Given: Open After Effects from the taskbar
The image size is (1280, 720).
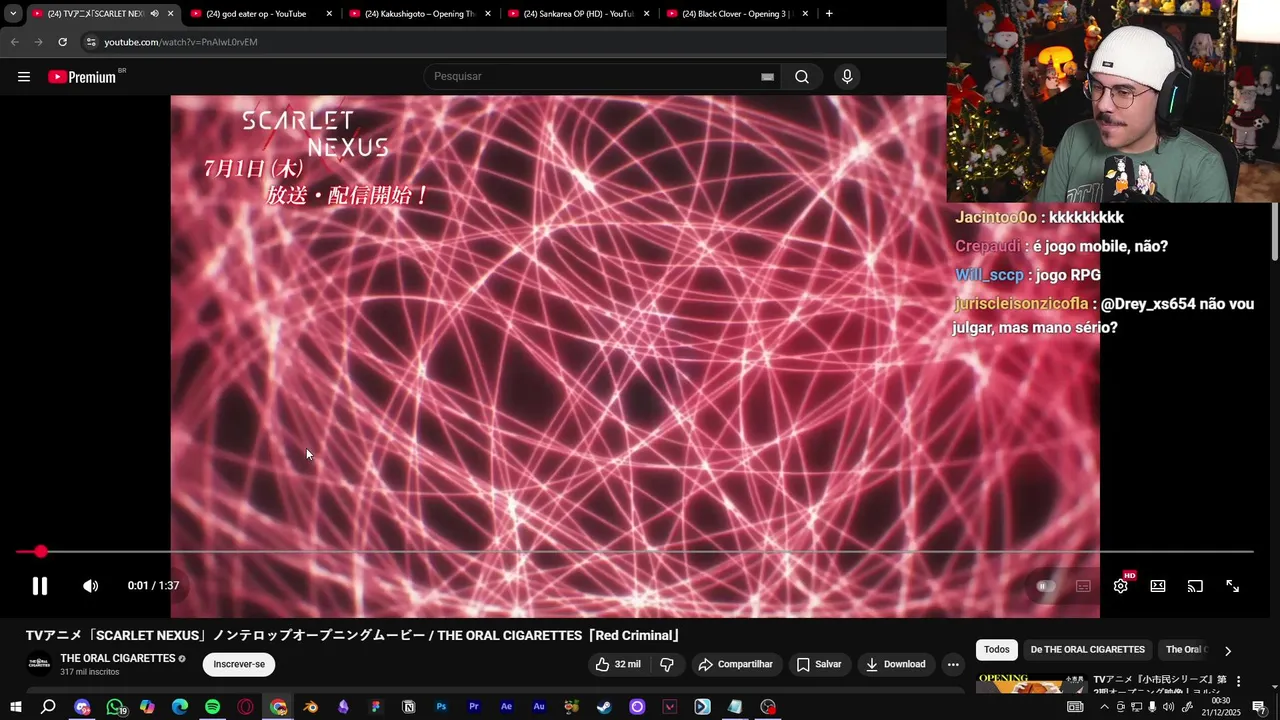Looking at the screenshot, I should (506, 707).
